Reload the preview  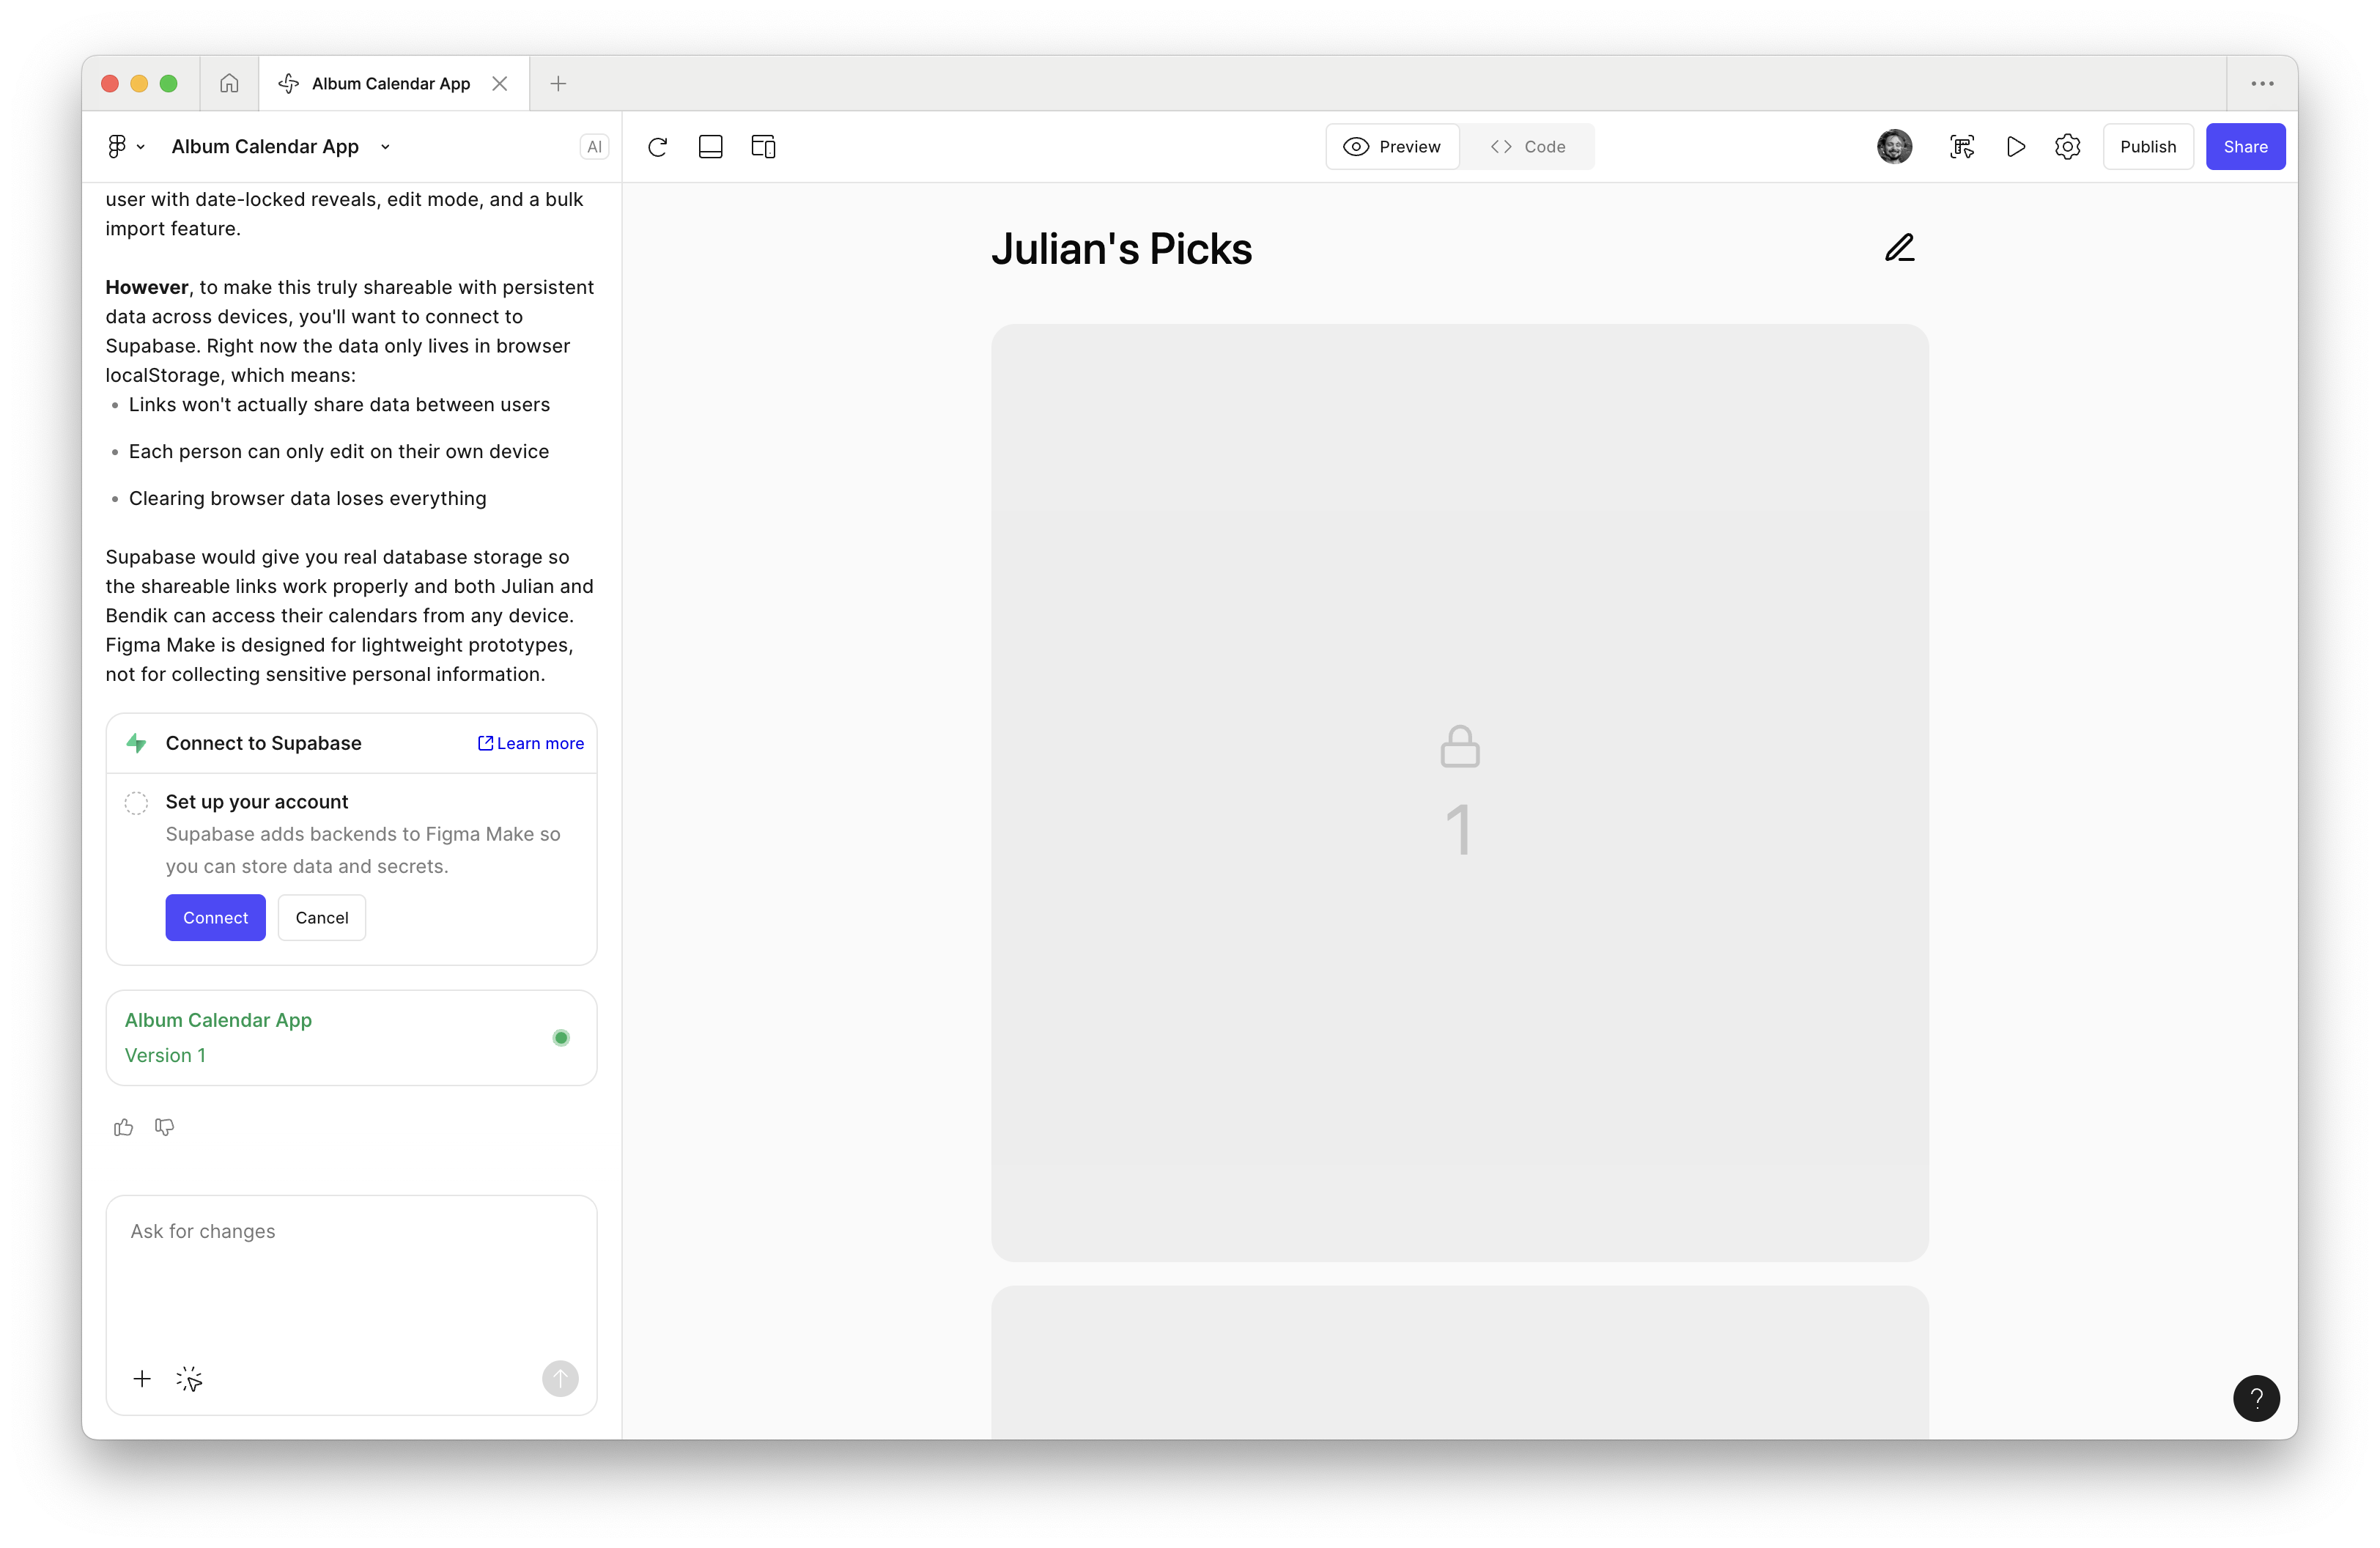tap(657, 147)
